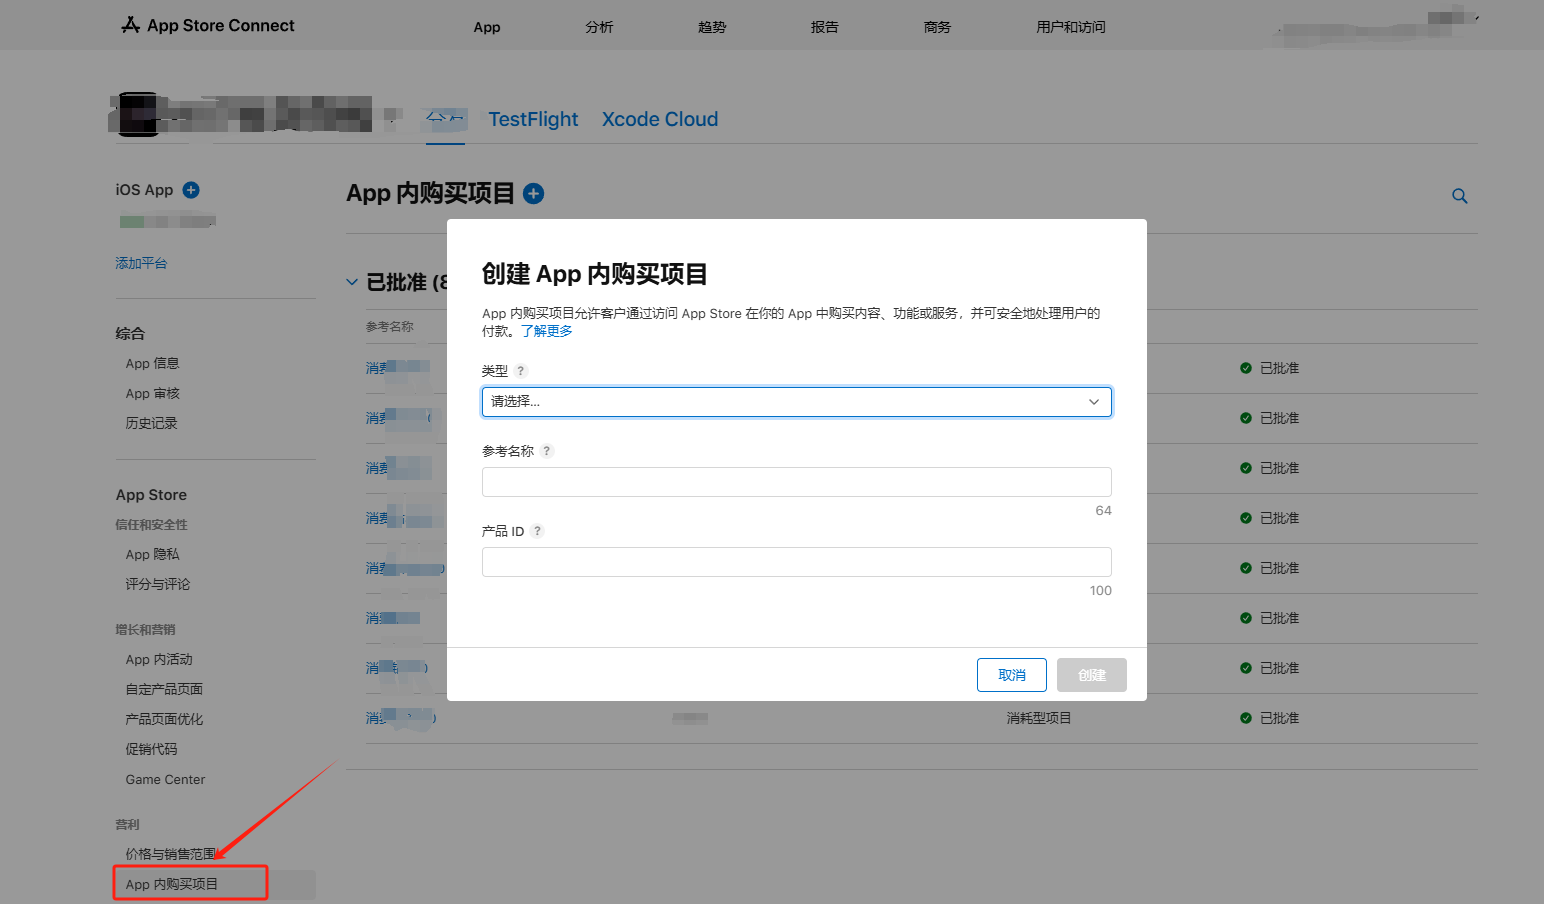Click the 参考名称 column header
1544x904 pixels.
click(x=389, y=326)
